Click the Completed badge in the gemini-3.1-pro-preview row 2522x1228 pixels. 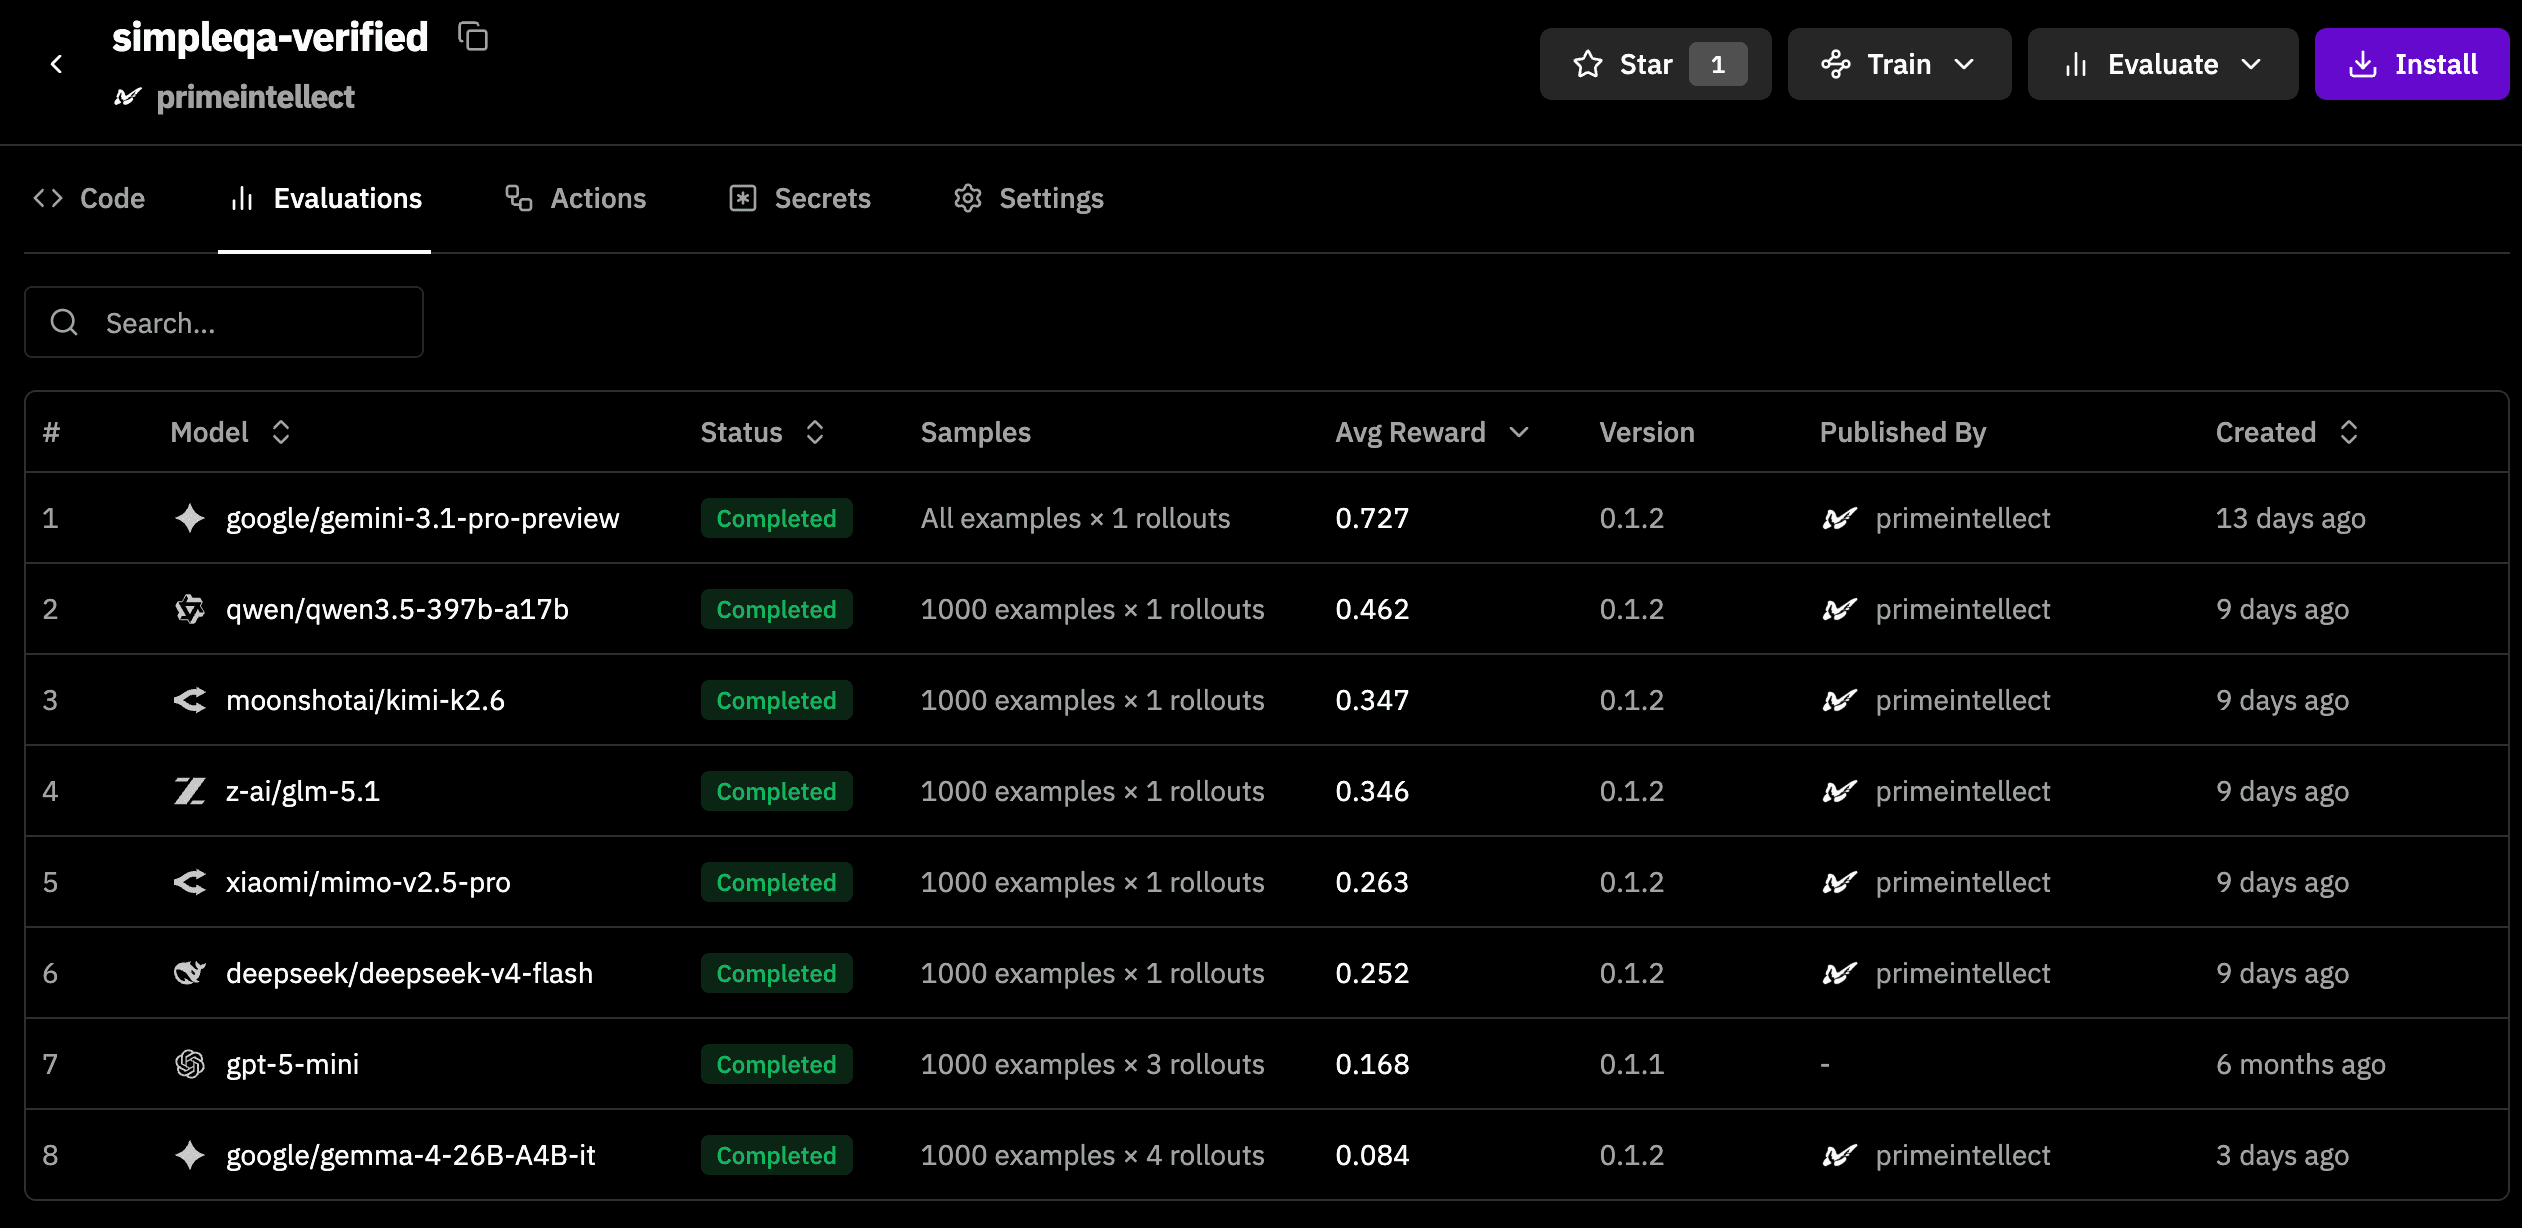[776, 518]
